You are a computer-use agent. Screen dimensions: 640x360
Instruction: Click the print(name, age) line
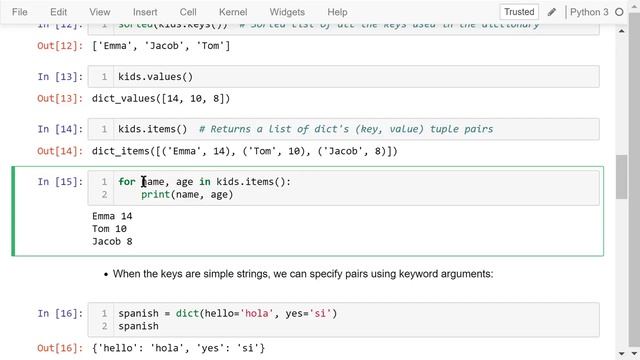point(187,194)
